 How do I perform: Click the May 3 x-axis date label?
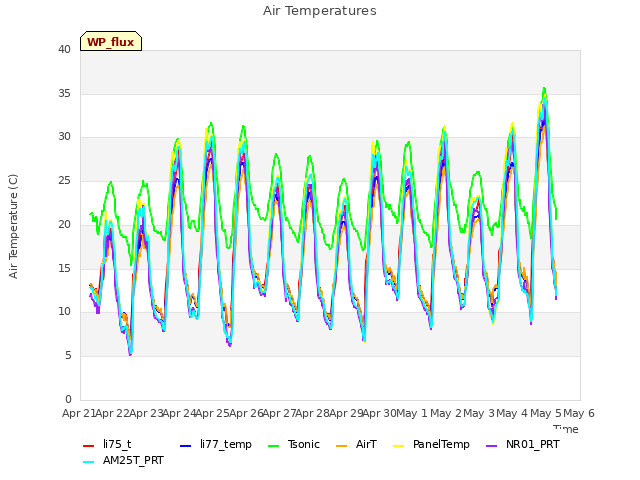479,413
